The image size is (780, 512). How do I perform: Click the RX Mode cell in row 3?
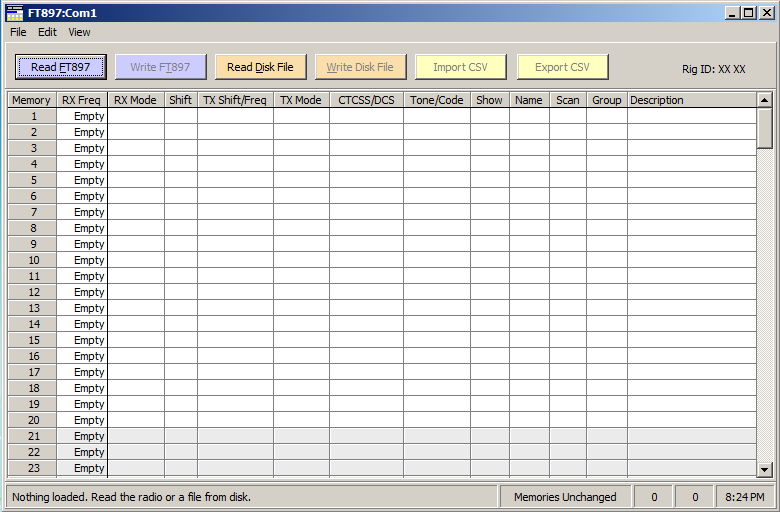136,148
